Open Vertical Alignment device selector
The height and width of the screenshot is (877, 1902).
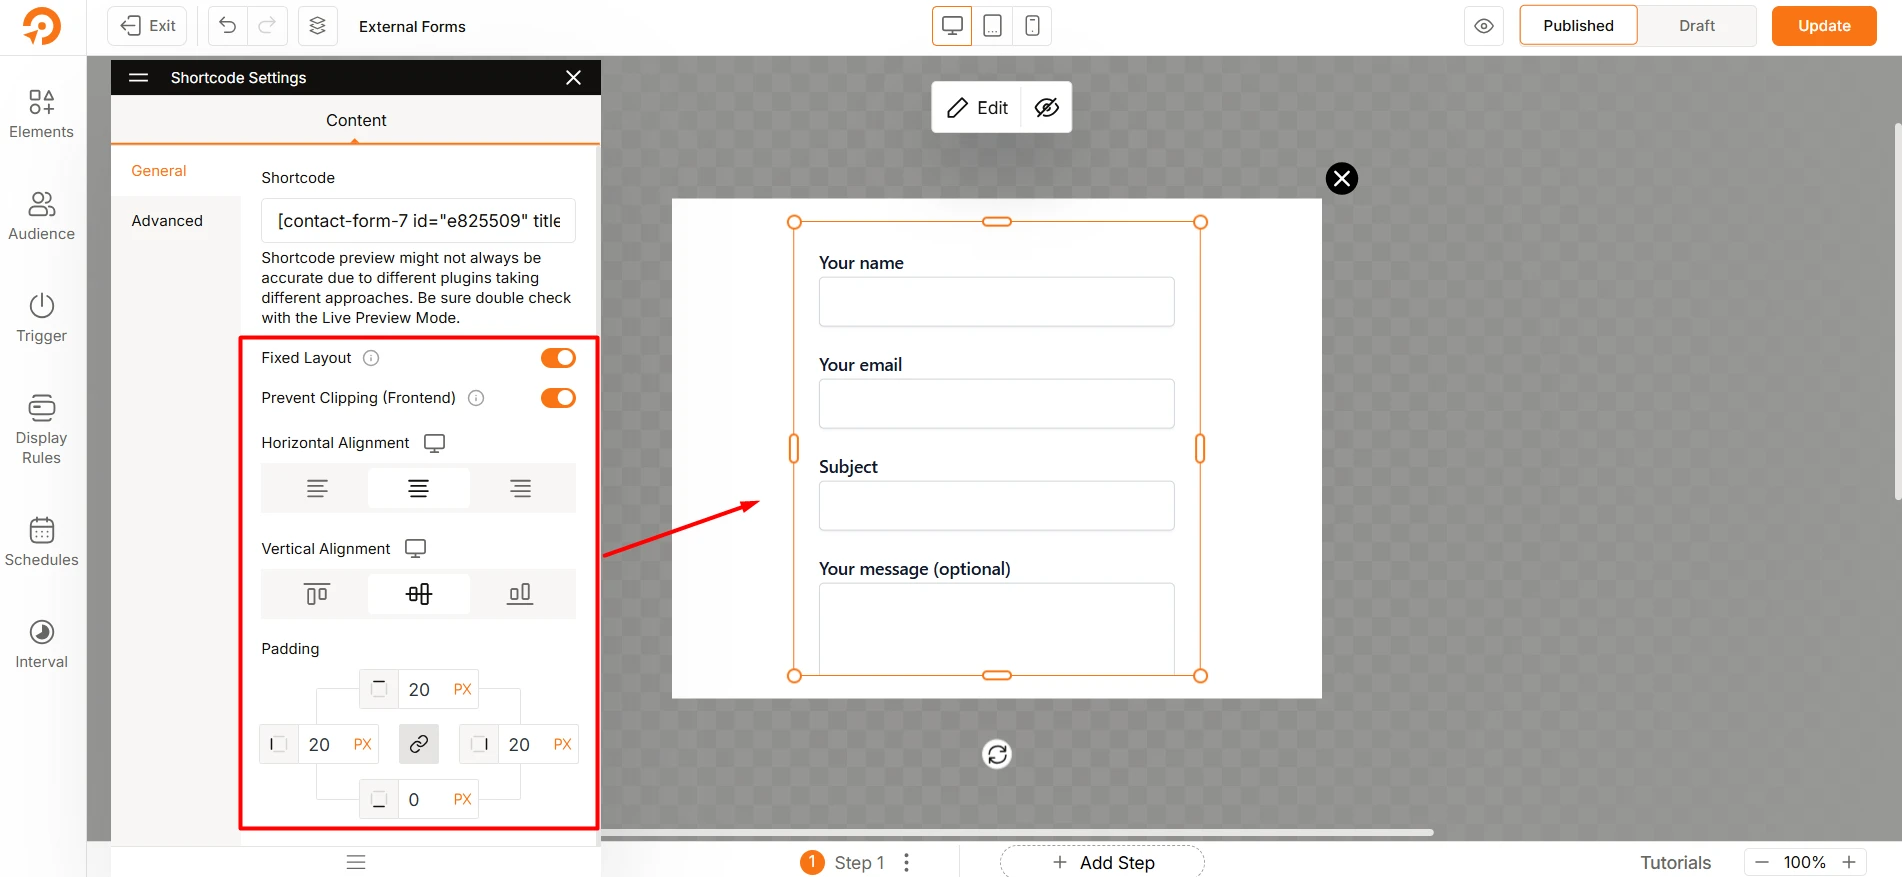point(415,548)
